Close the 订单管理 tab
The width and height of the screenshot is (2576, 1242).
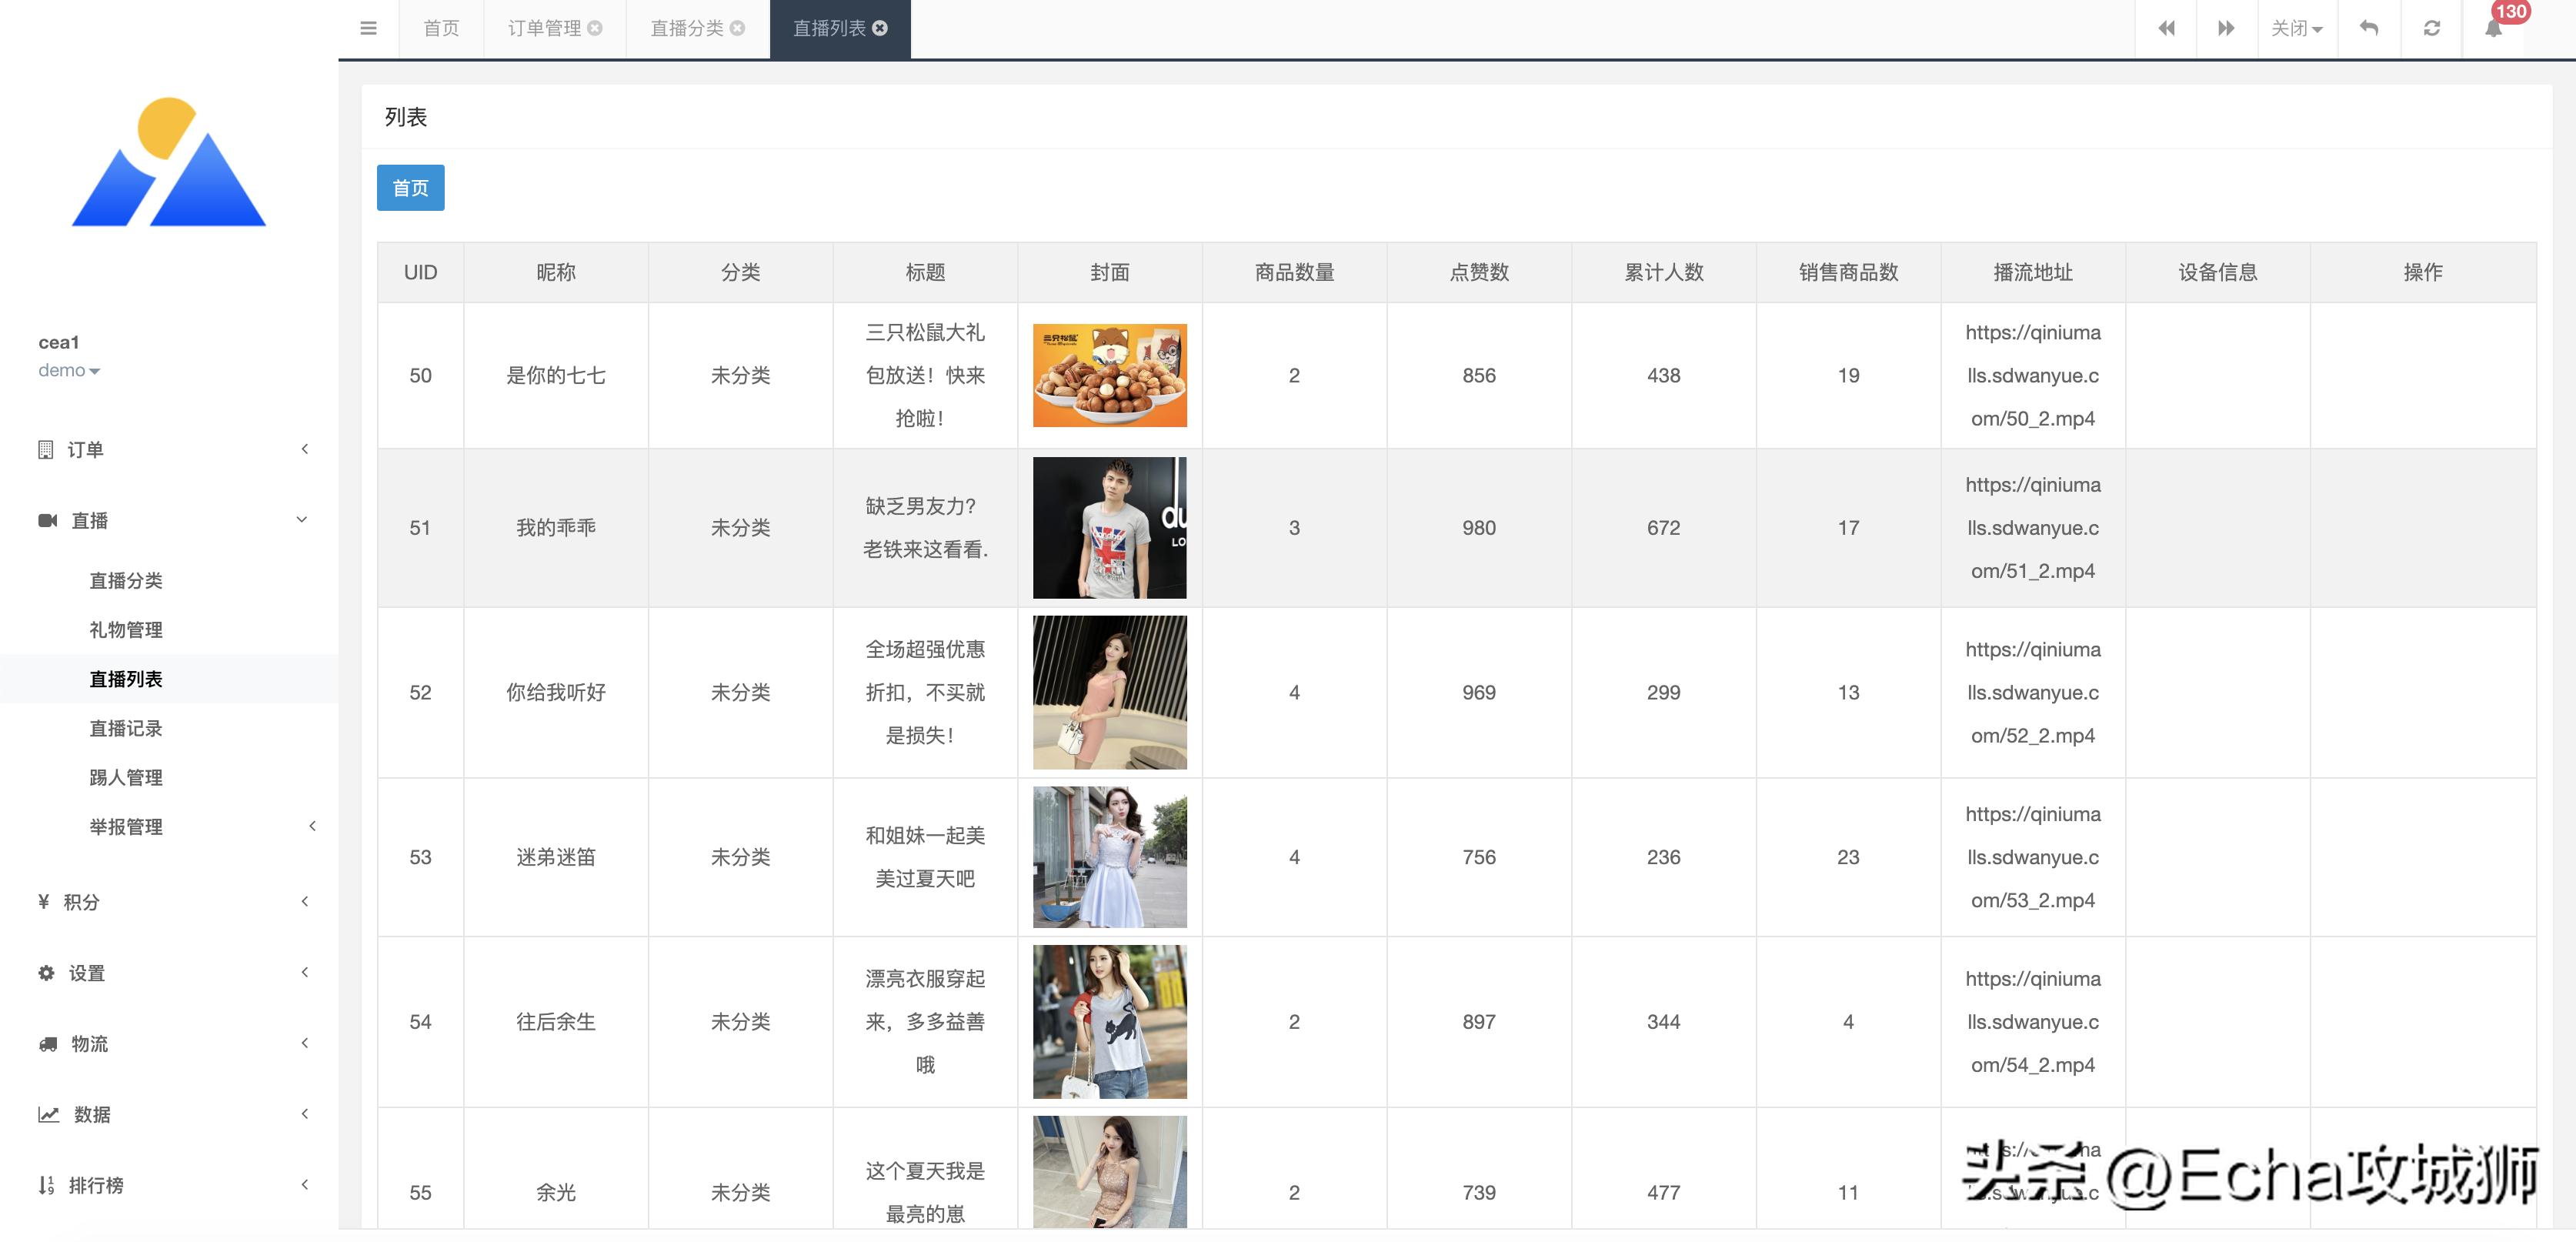pyautogui.click(x=595, y=28)
